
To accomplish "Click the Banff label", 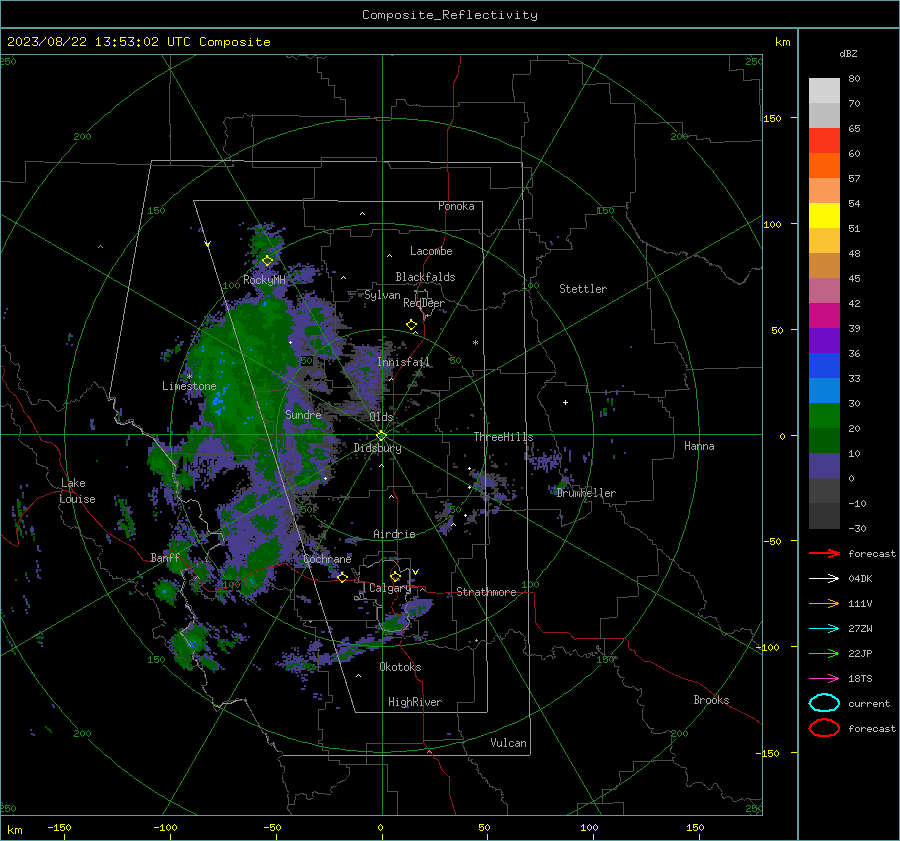I will coord(165,557).
